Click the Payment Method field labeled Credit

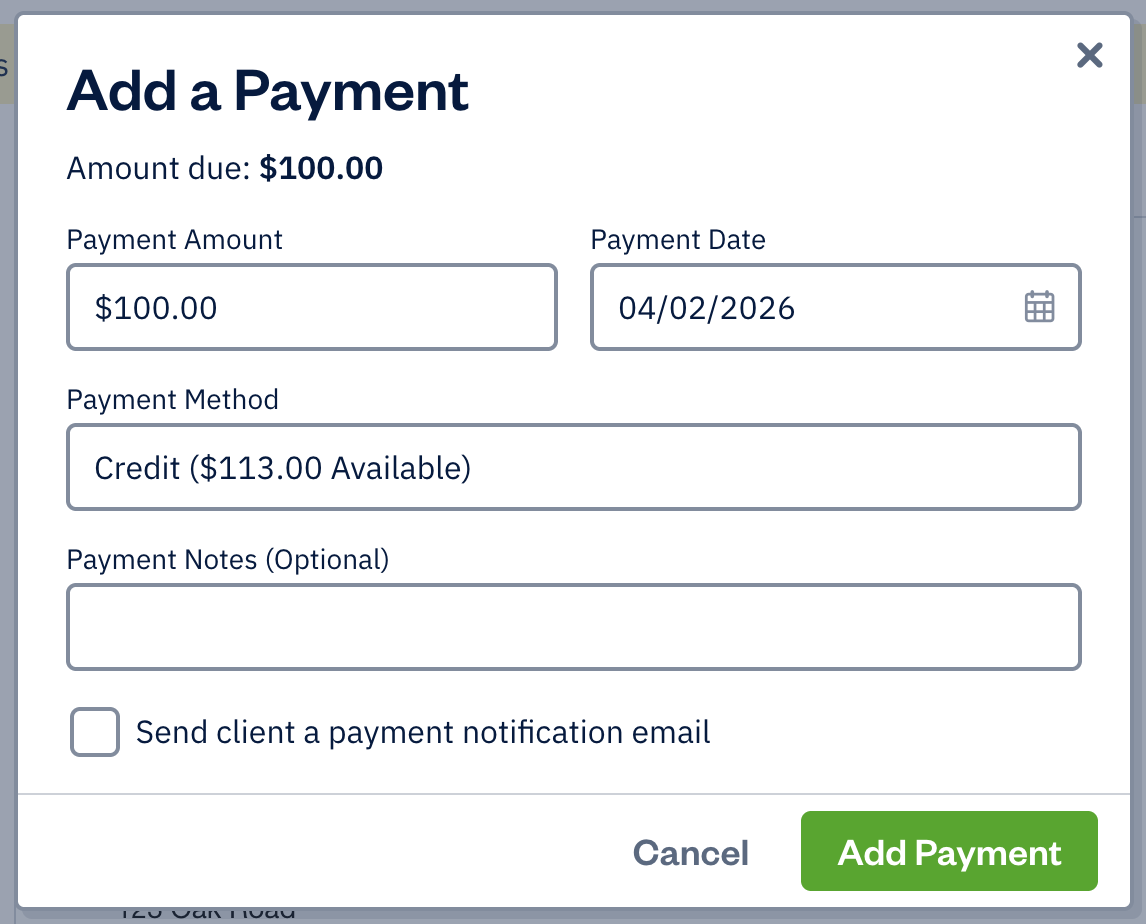[574, 467]
